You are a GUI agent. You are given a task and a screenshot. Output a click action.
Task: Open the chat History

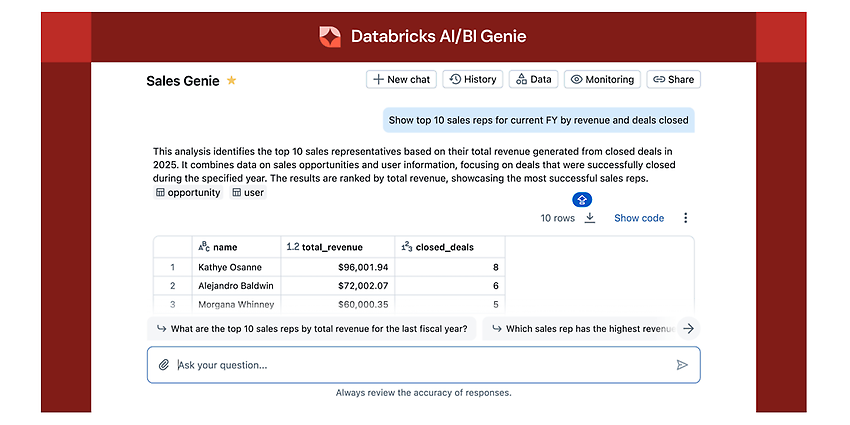[x=473, y=79]
